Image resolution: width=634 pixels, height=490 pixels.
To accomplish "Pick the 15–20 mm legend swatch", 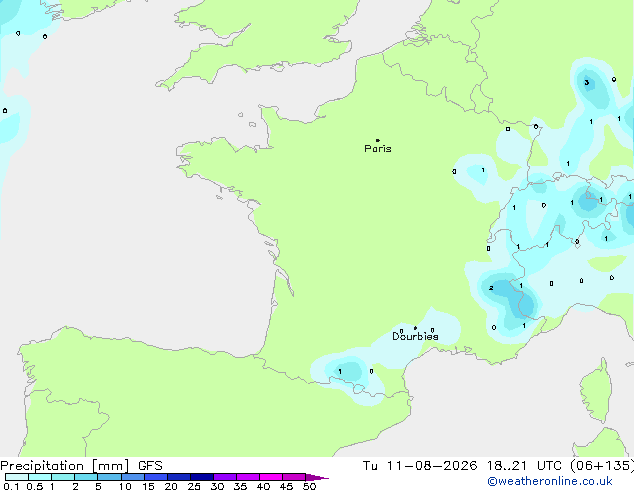I will [156, 477].
